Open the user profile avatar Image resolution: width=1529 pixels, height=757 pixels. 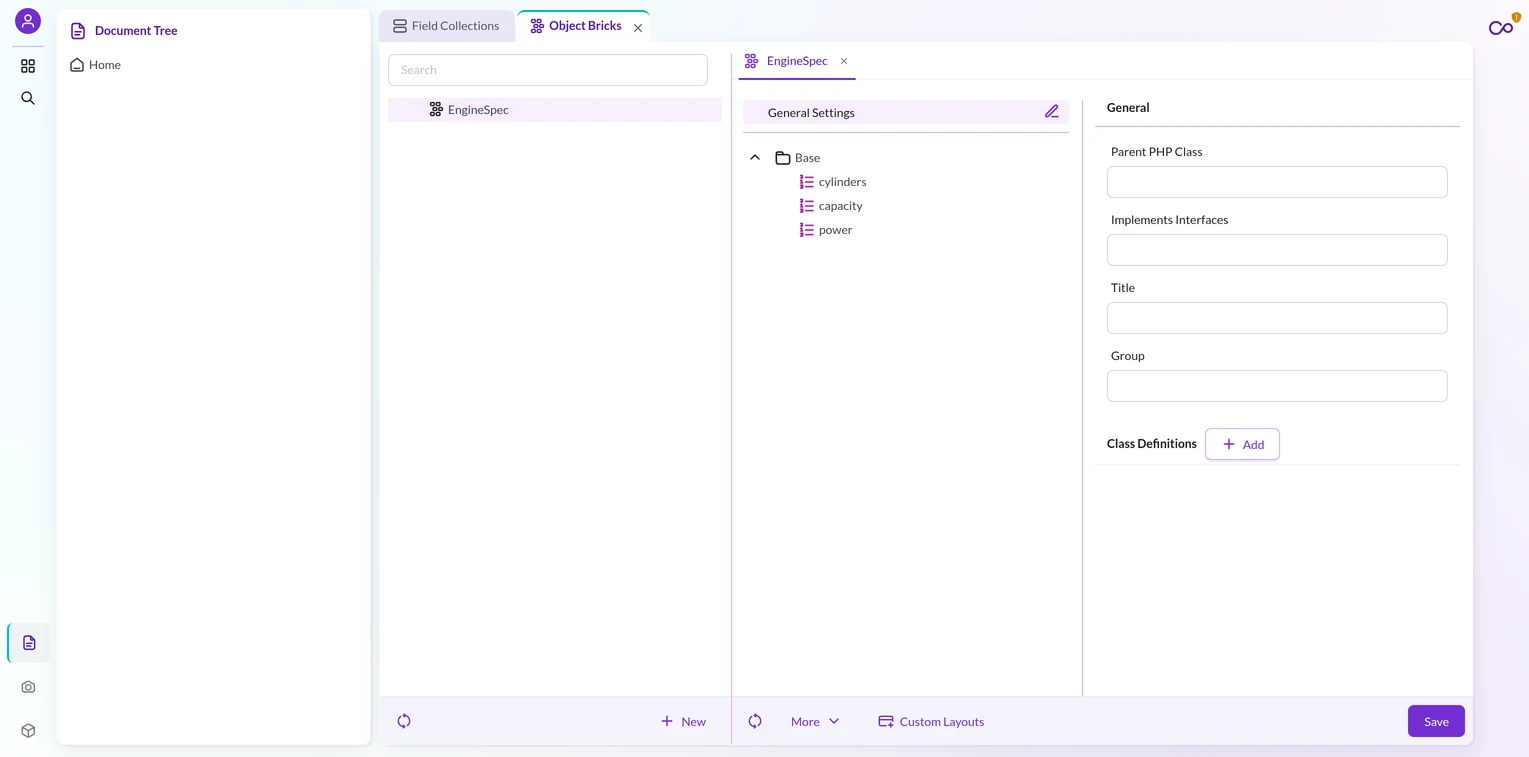point(28,21)
